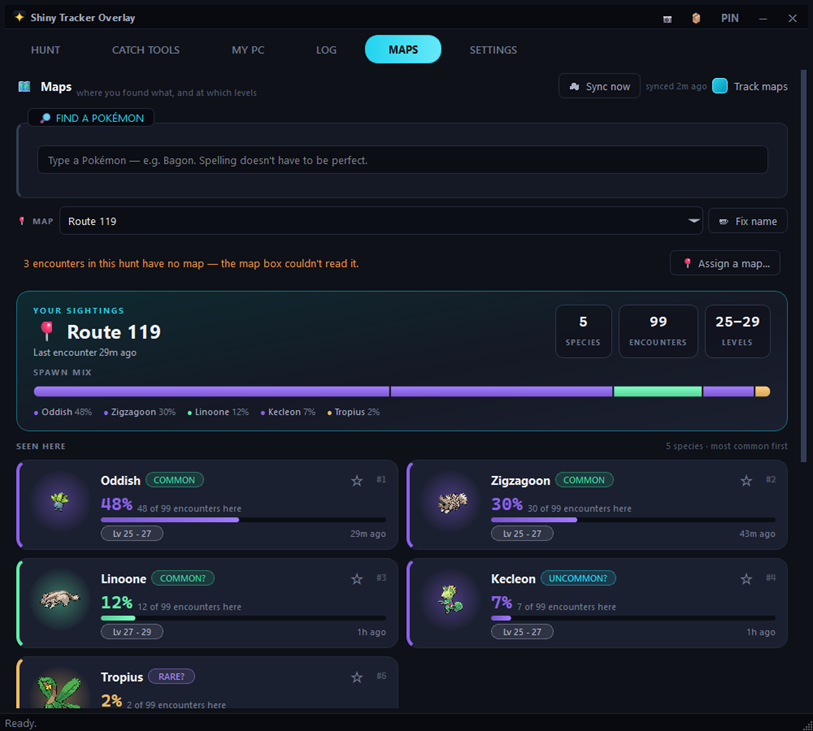The height and width of the screenshot is (731, 813).
Task: Favorite Oddish with its star icon
Action: click(357, 481)
